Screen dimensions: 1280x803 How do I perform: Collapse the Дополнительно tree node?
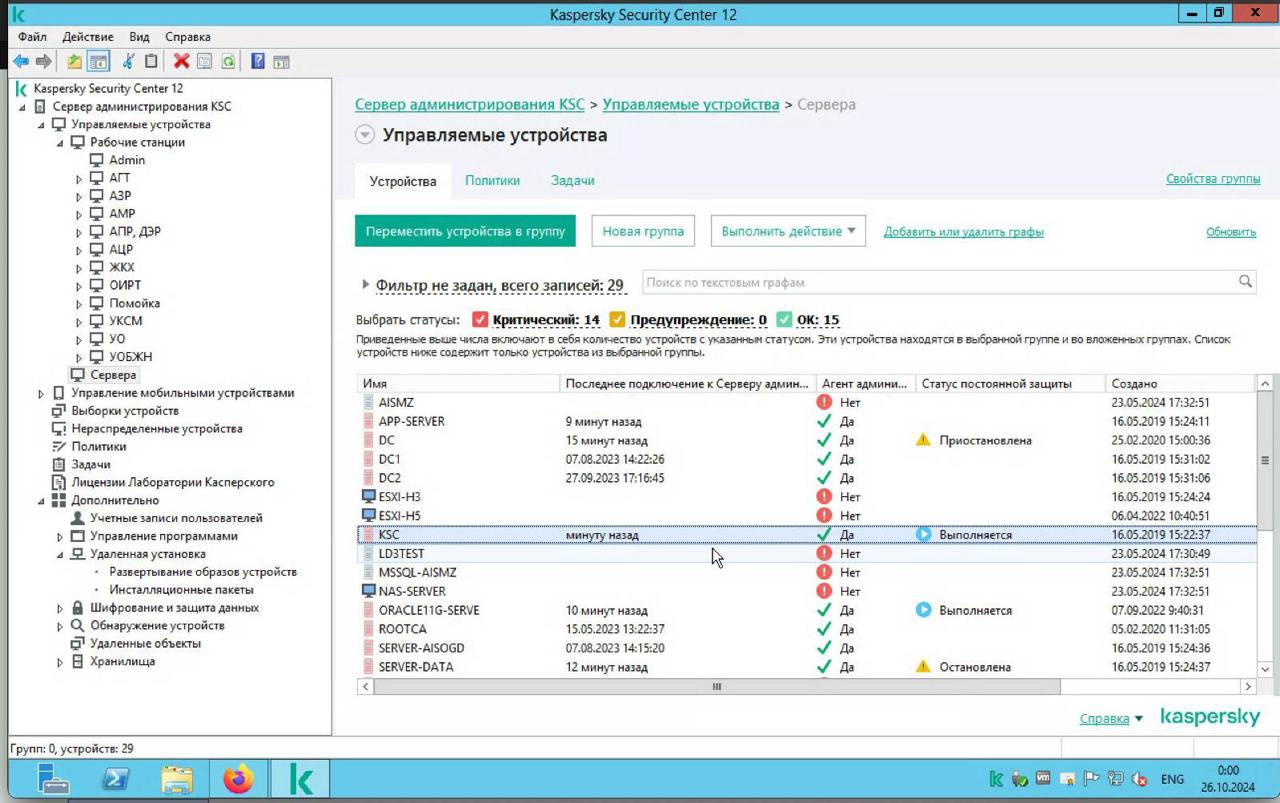[x=41, y=500]
